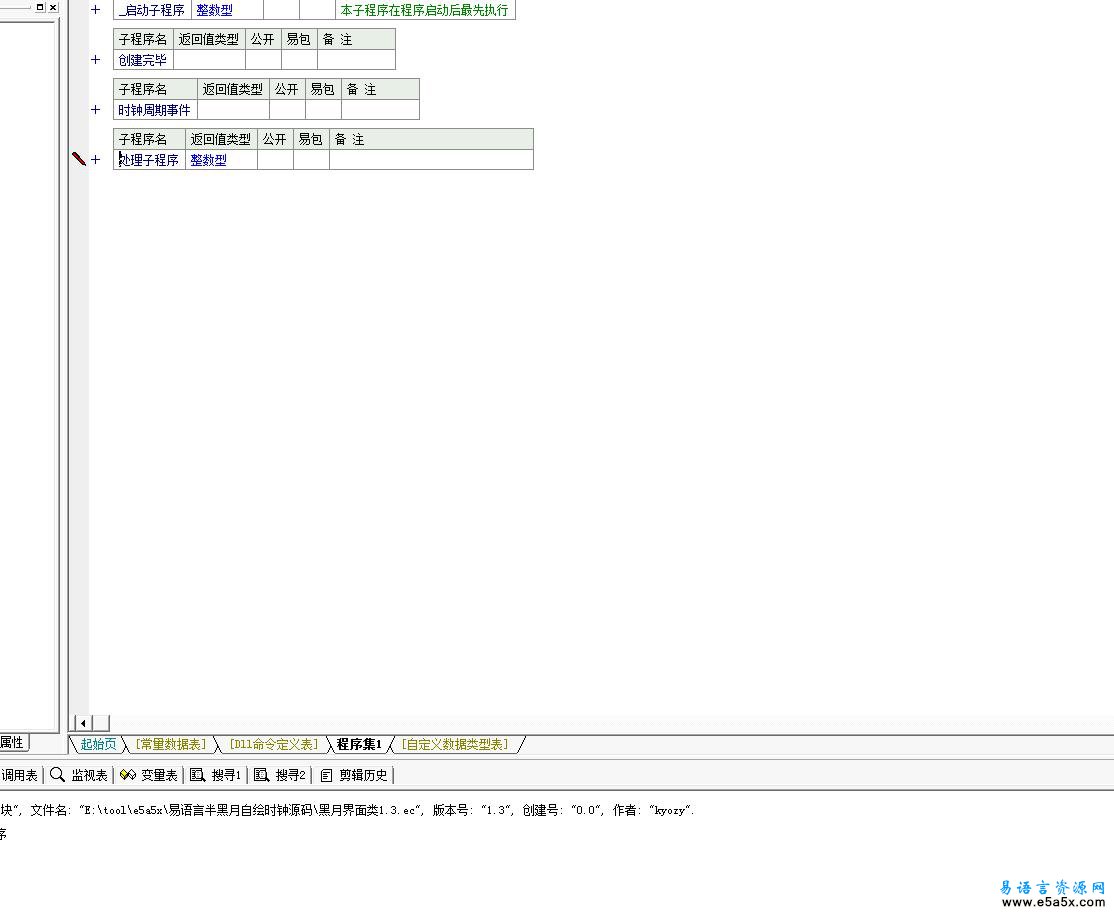Viewport: 1114px width, 915px height.
Task: Switch to the 起始页 tab
Action: [x=98, y=744]
